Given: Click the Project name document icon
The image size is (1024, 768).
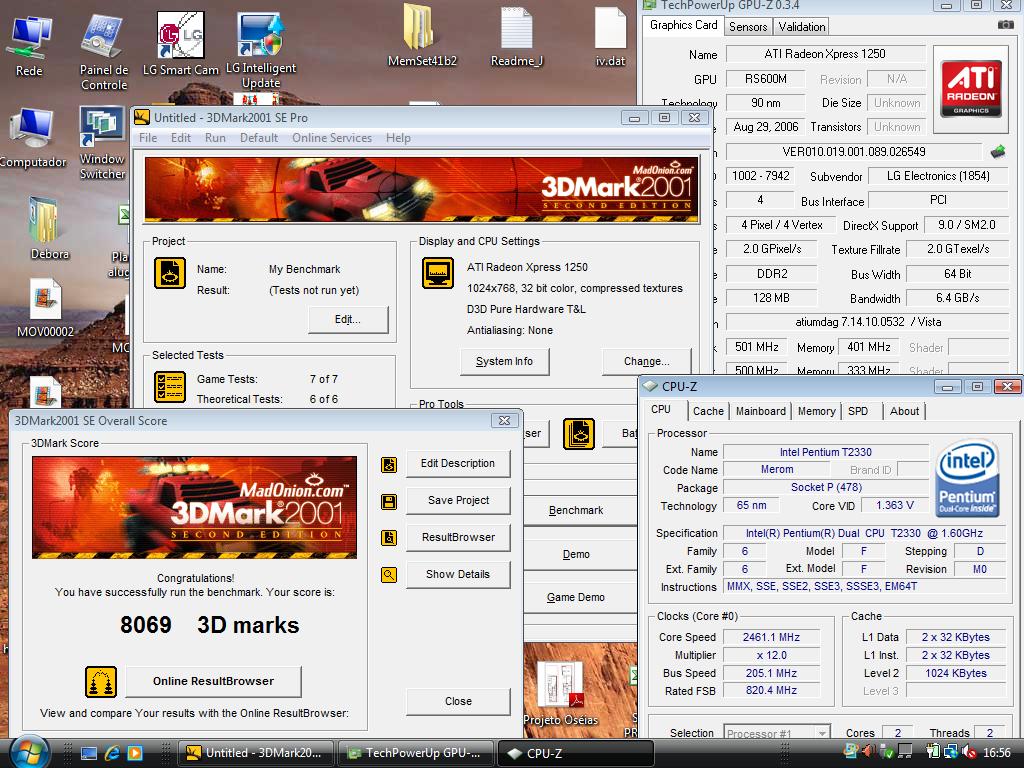Looking at the screenshot, I should pyautogui.click(x=170, y=273).
